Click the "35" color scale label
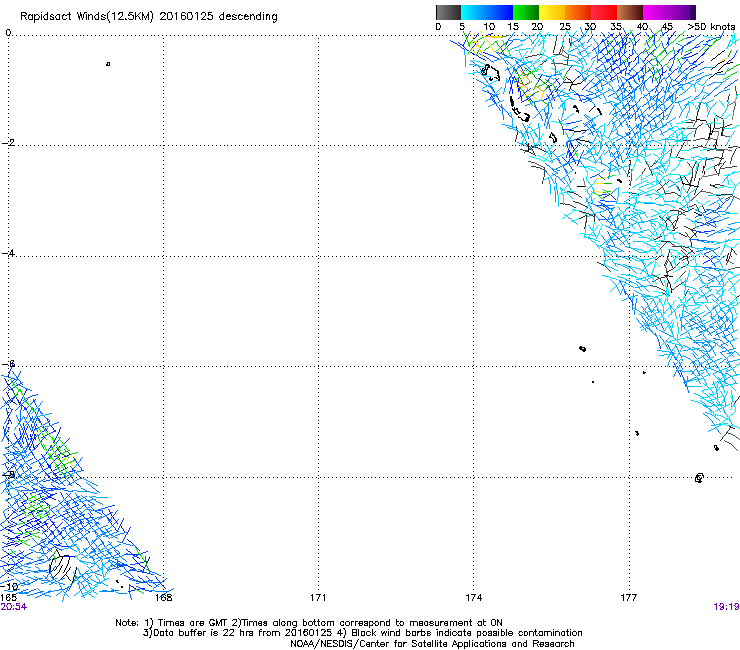 [x=616, y=26]
